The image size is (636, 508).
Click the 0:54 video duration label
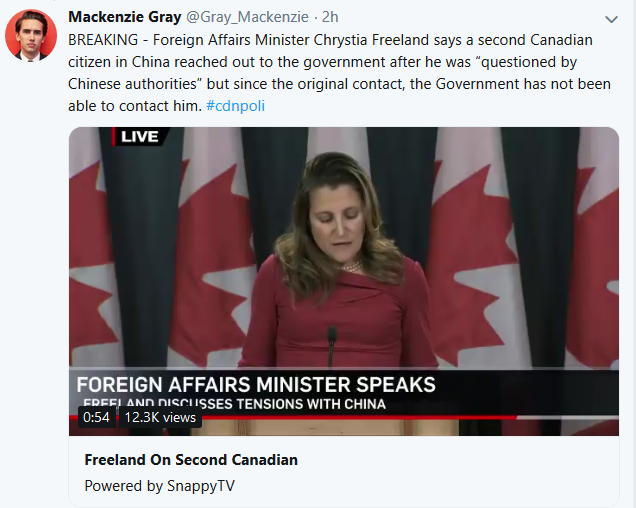pos(96,417)
